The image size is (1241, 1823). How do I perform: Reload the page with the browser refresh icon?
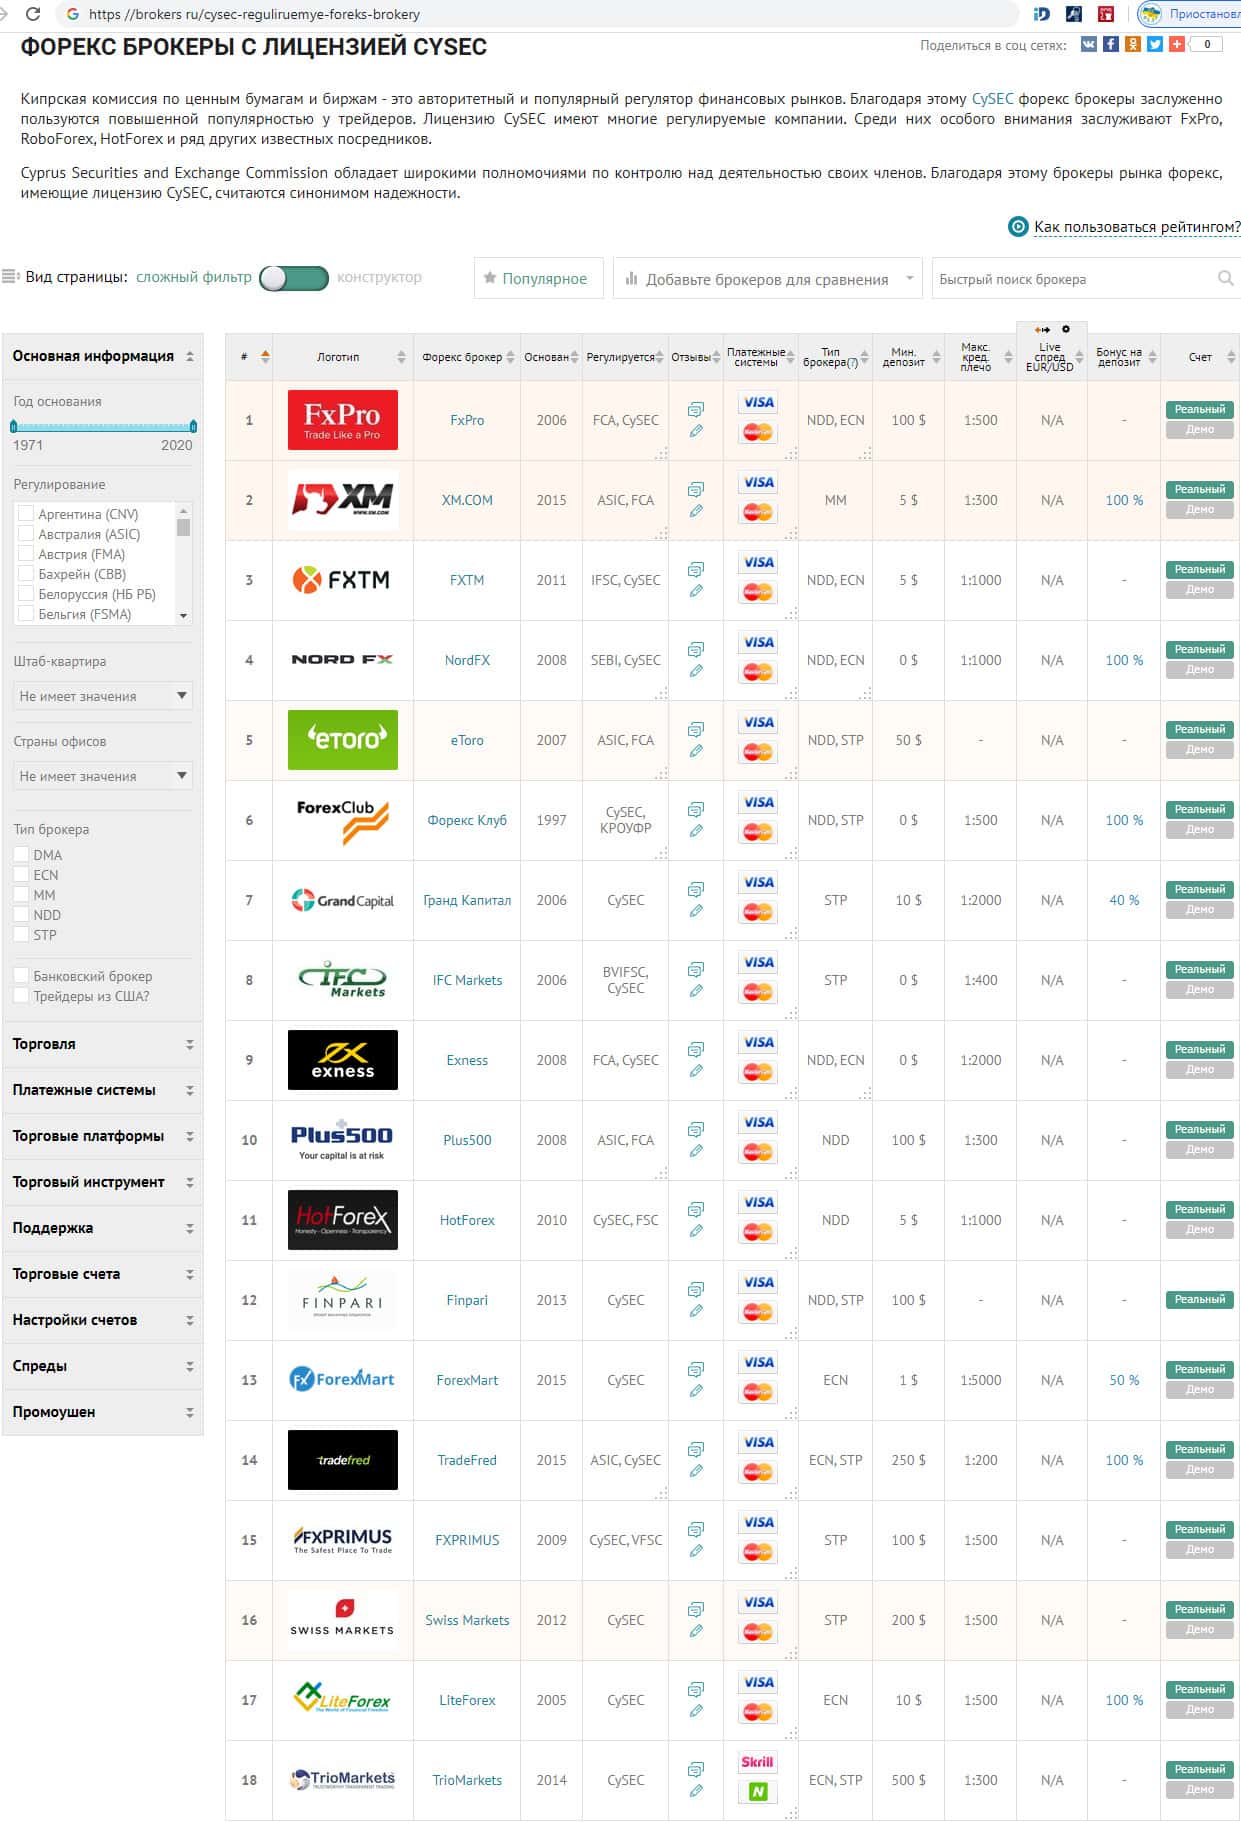[32, 14]
